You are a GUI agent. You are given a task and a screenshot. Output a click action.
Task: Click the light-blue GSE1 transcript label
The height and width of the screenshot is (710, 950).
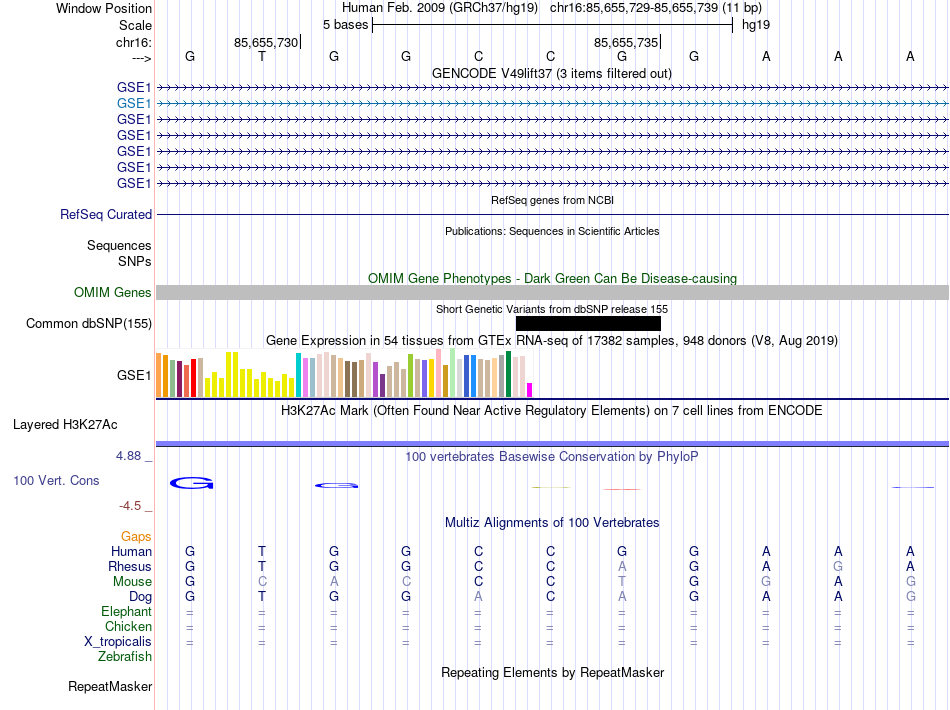(x=134, y=104)
